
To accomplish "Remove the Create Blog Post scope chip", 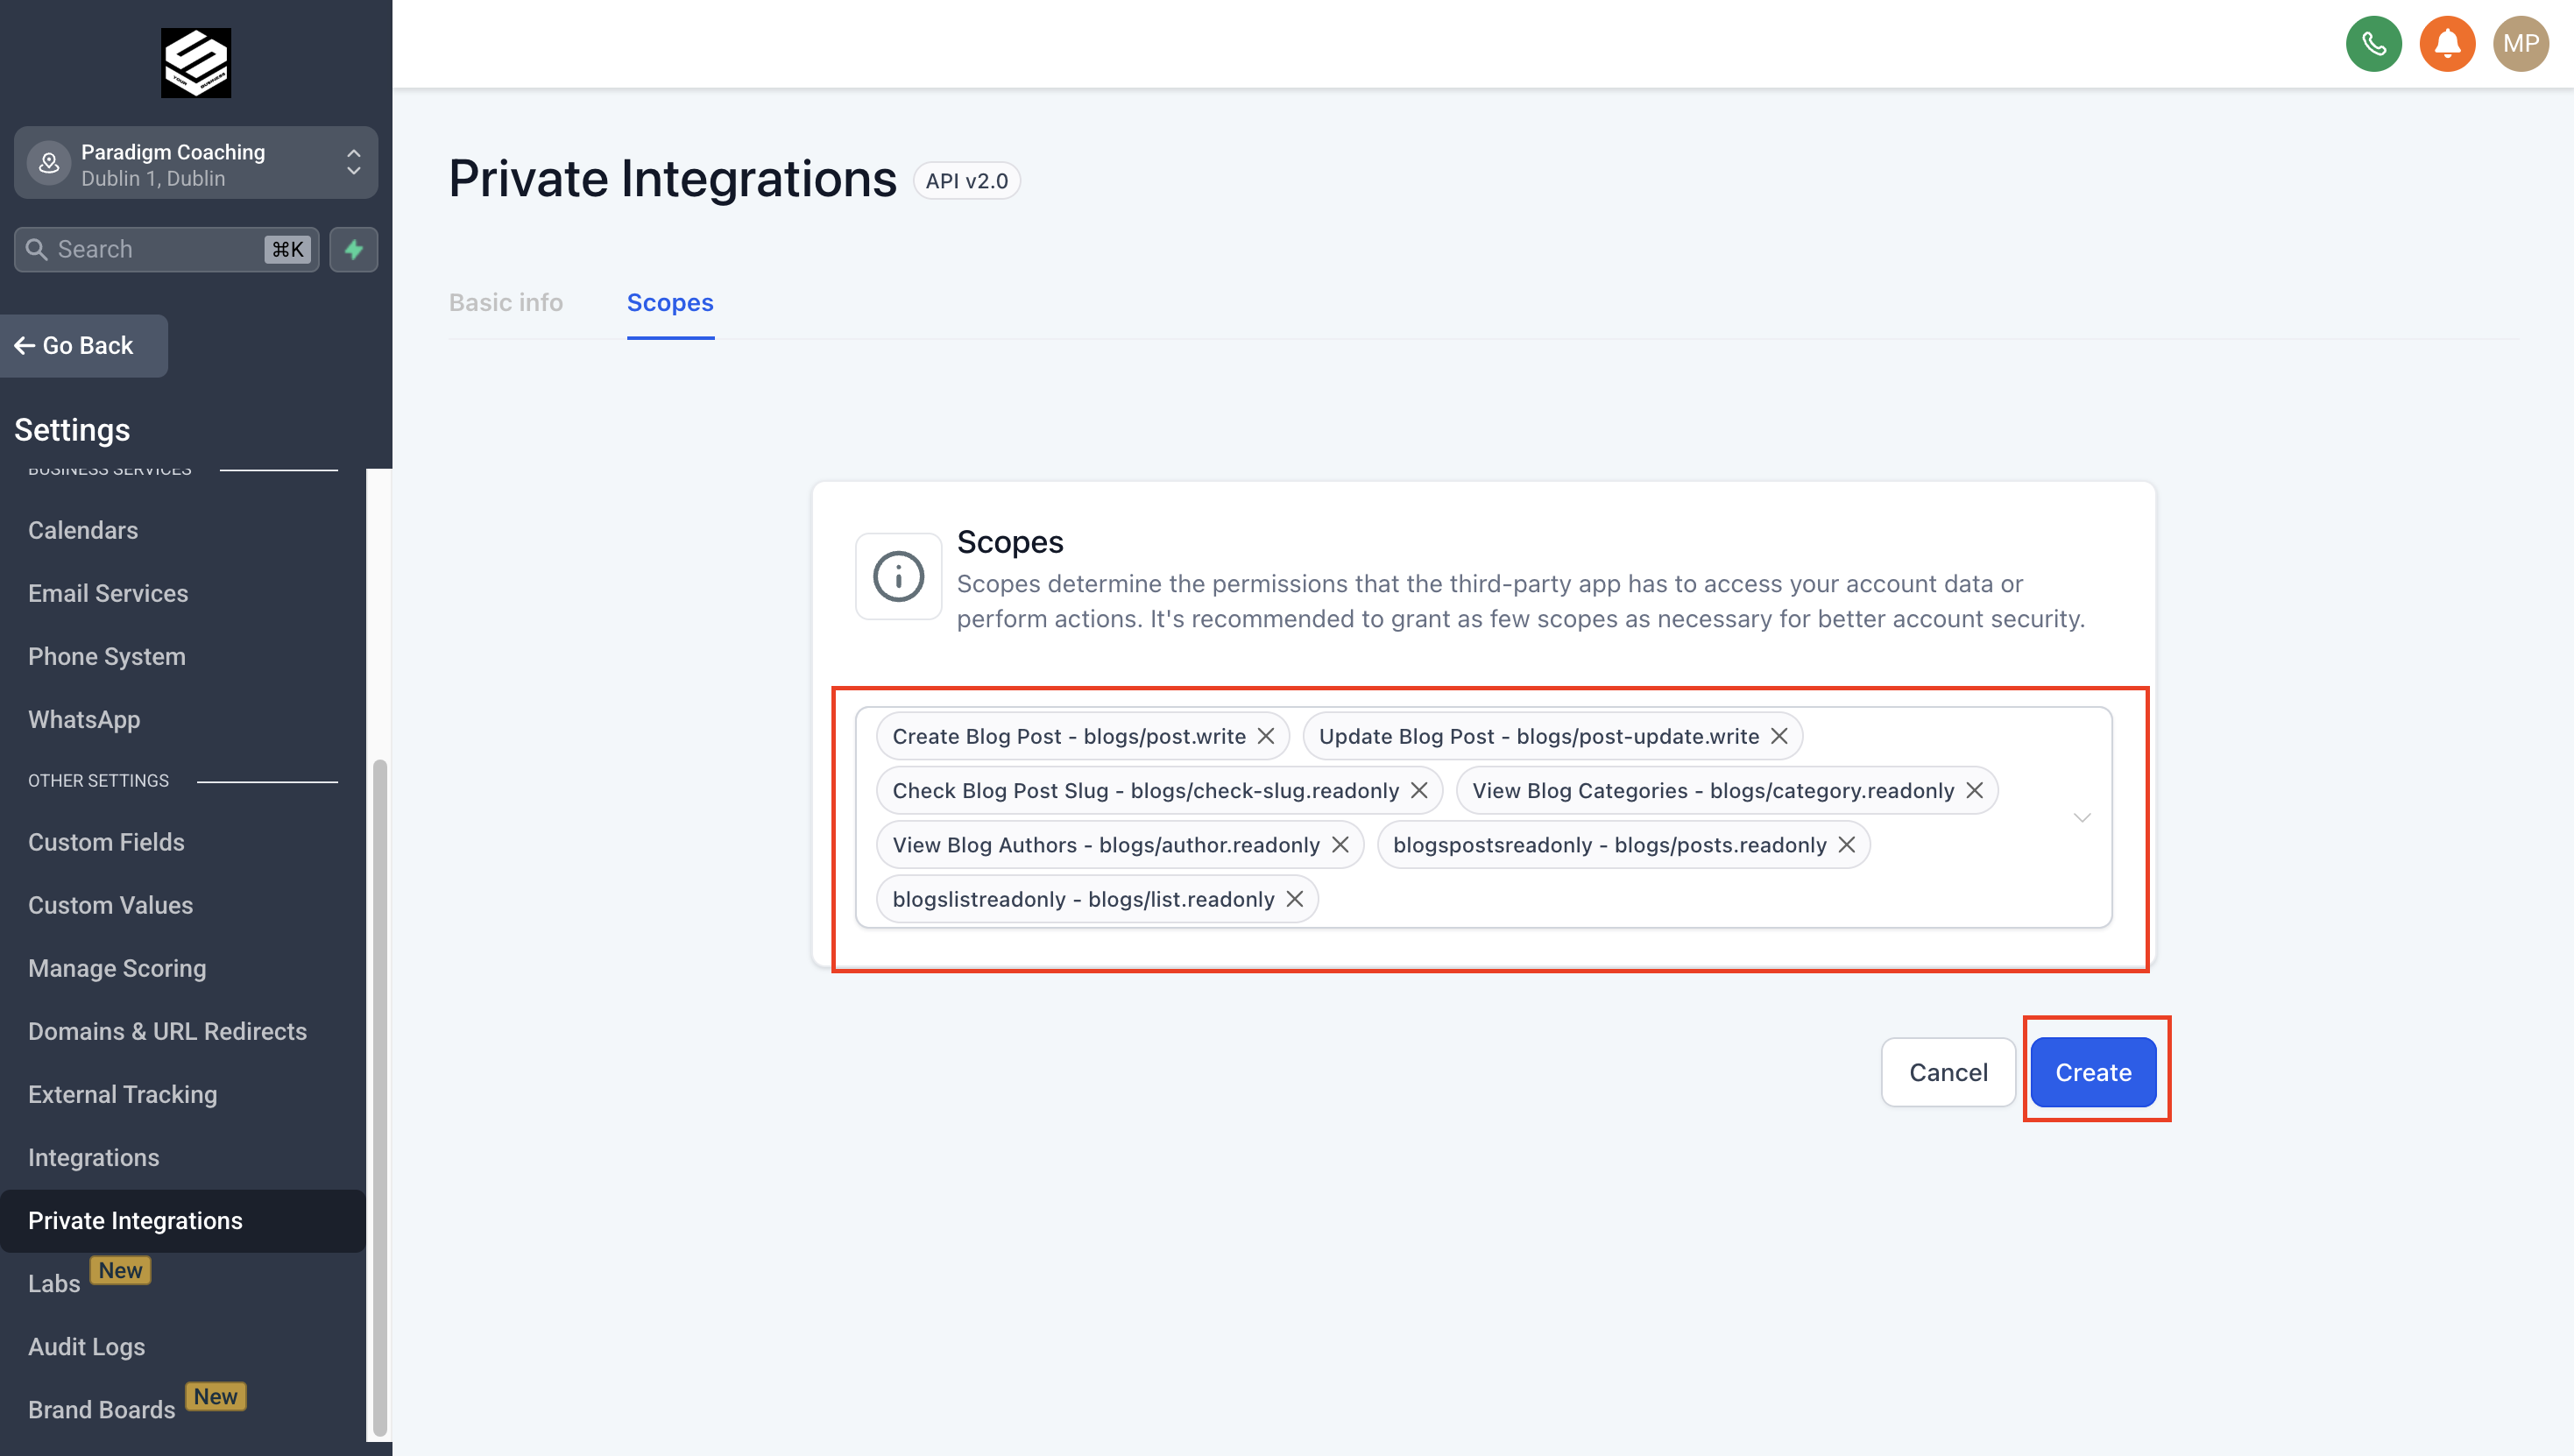I will click(x=1266, y=736).
